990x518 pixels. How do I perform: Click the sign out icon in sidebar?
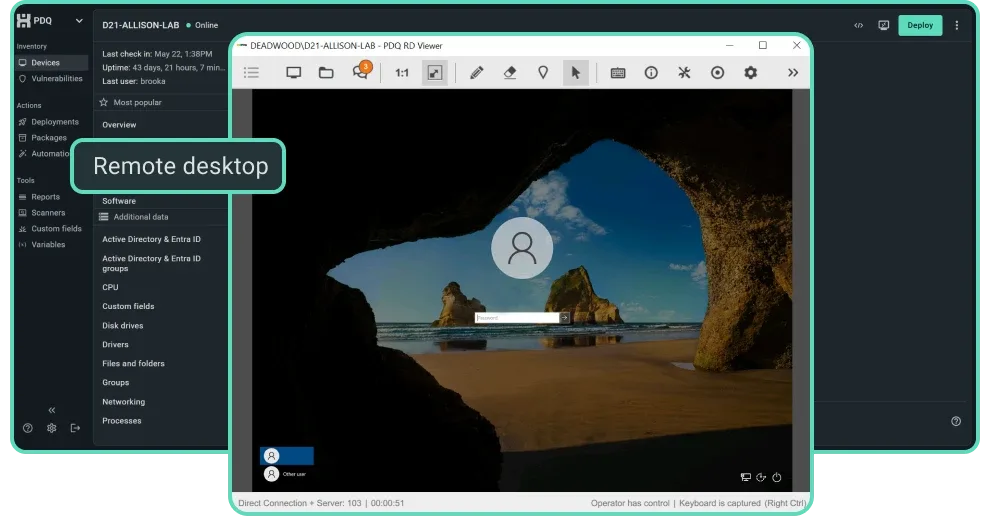point(75,428)
